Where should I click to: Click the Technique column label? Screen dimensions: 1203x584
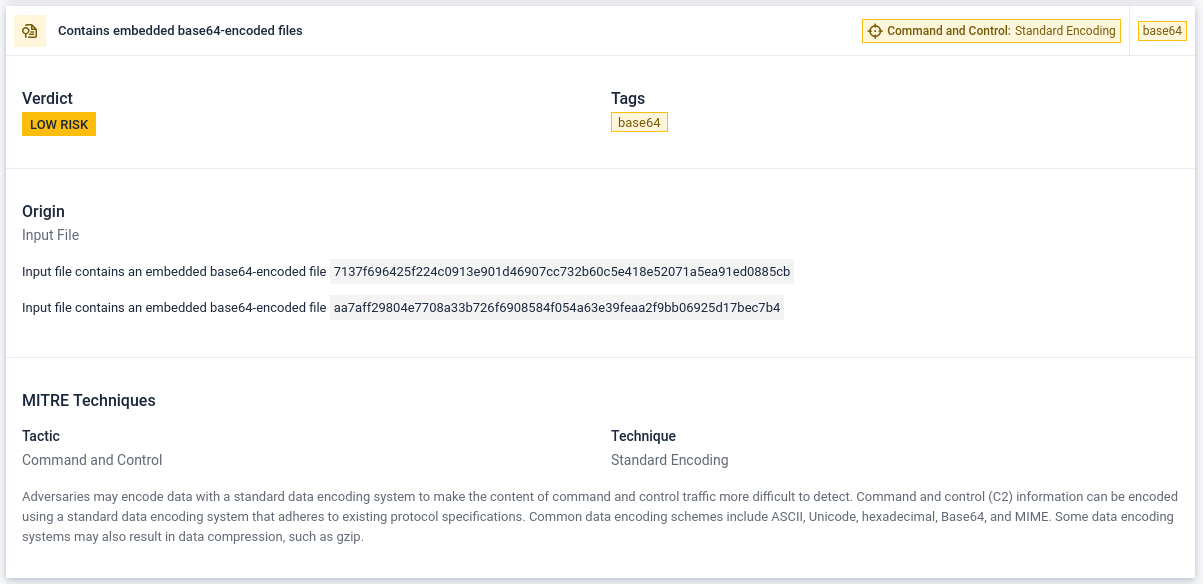pyautogui.click(x=643, y=436)
